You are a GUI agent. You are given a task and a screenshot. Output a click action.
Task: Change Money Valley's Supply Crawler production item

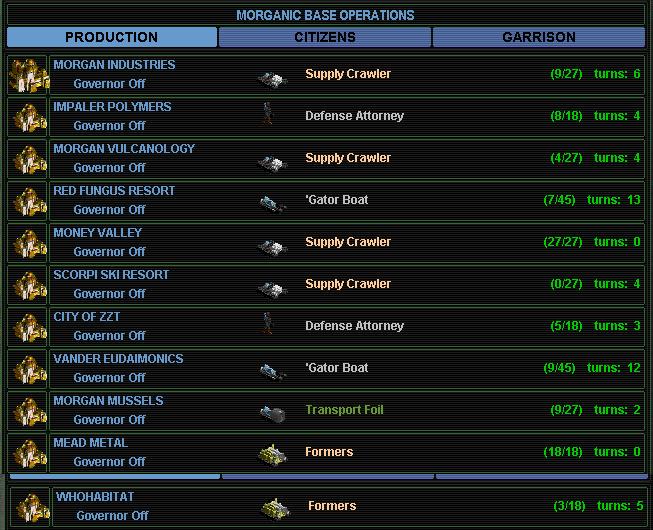coord(348,242)
